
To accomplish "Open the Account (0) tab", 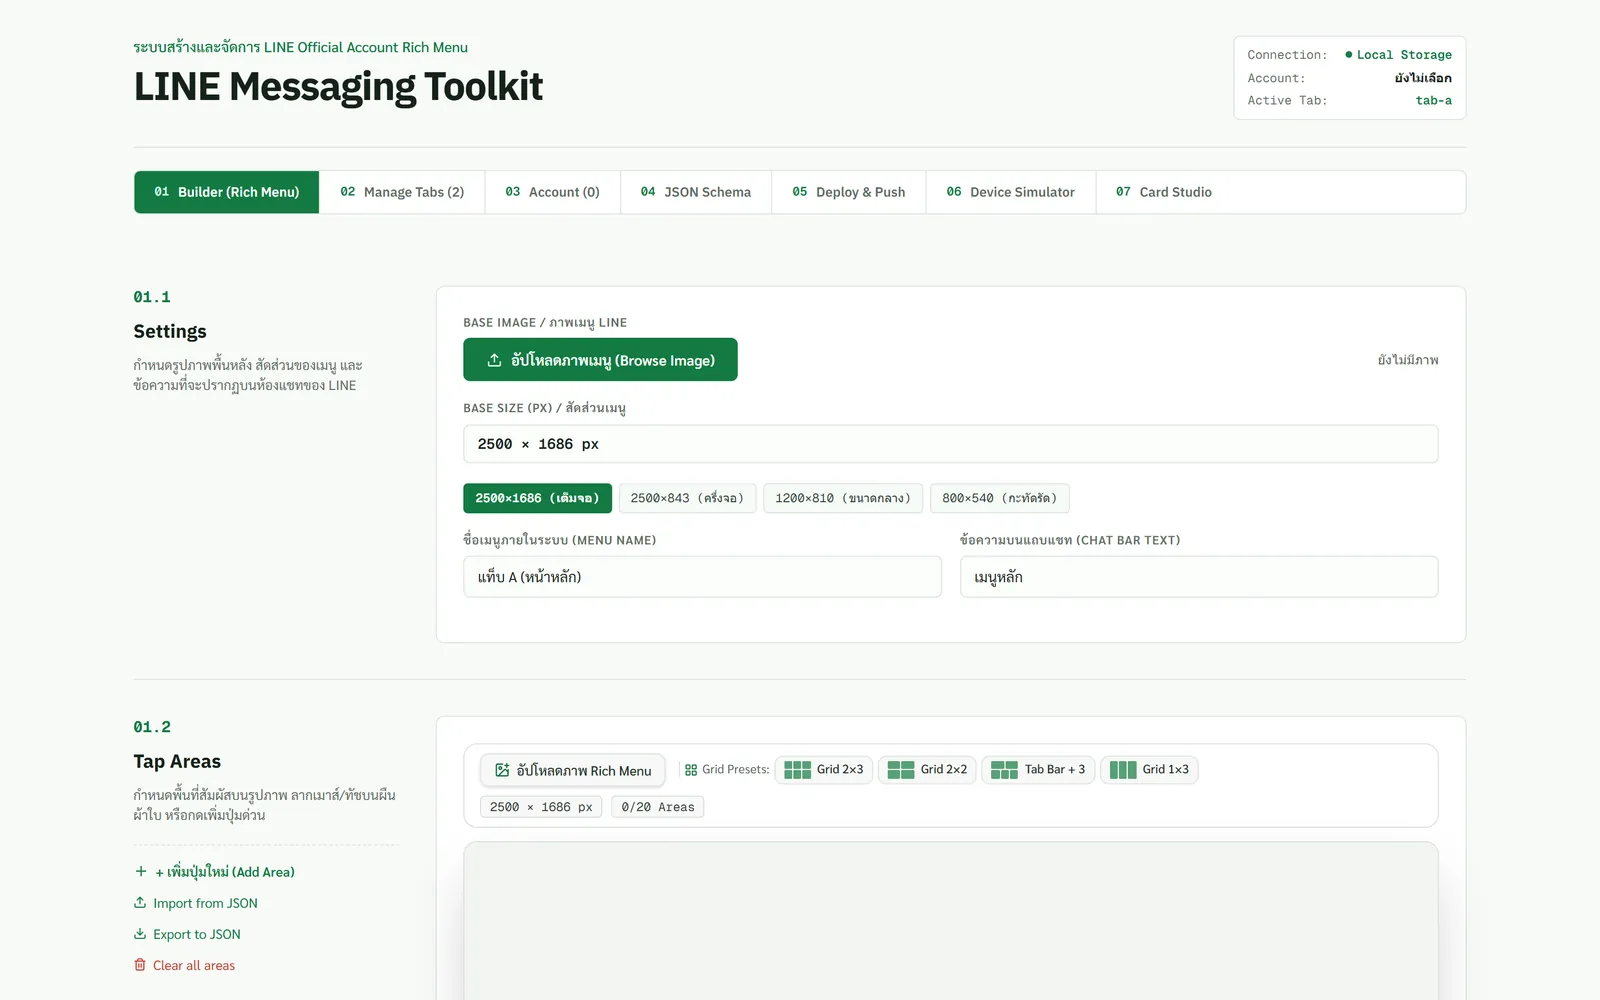I will tap(553, 192).
